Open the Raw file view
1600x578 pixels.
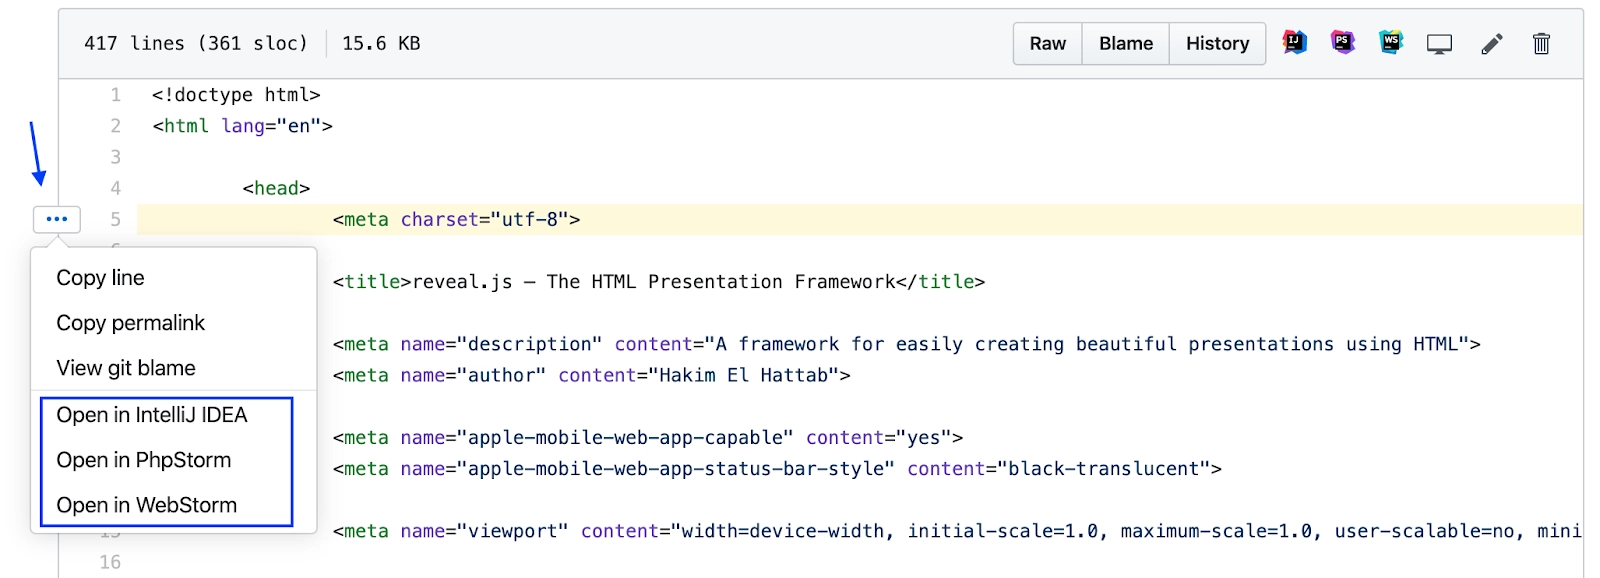pyautogui.click(x=1048, y=44)
